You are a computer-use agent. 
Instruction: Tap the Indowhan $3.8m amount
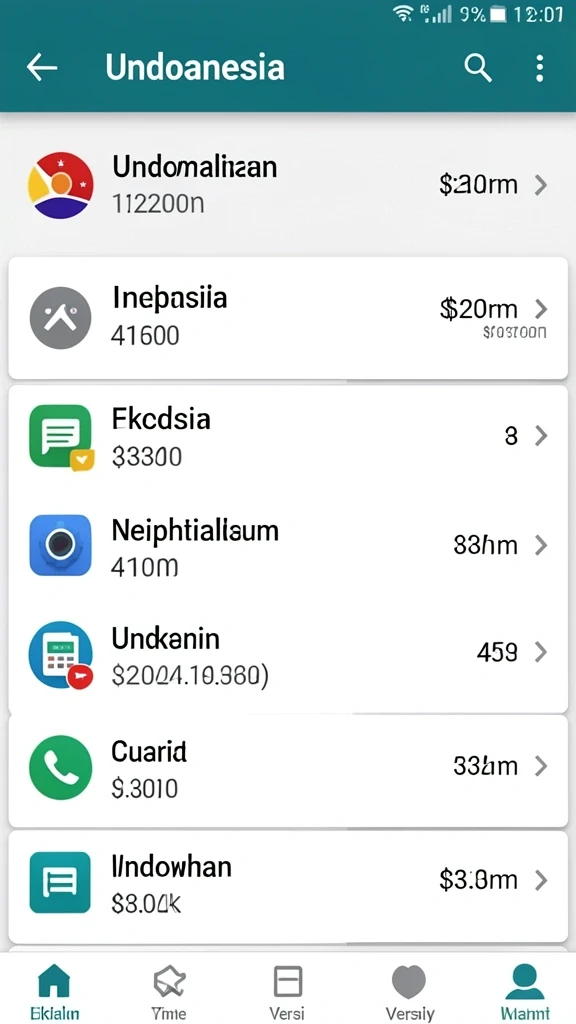point(478,880)
